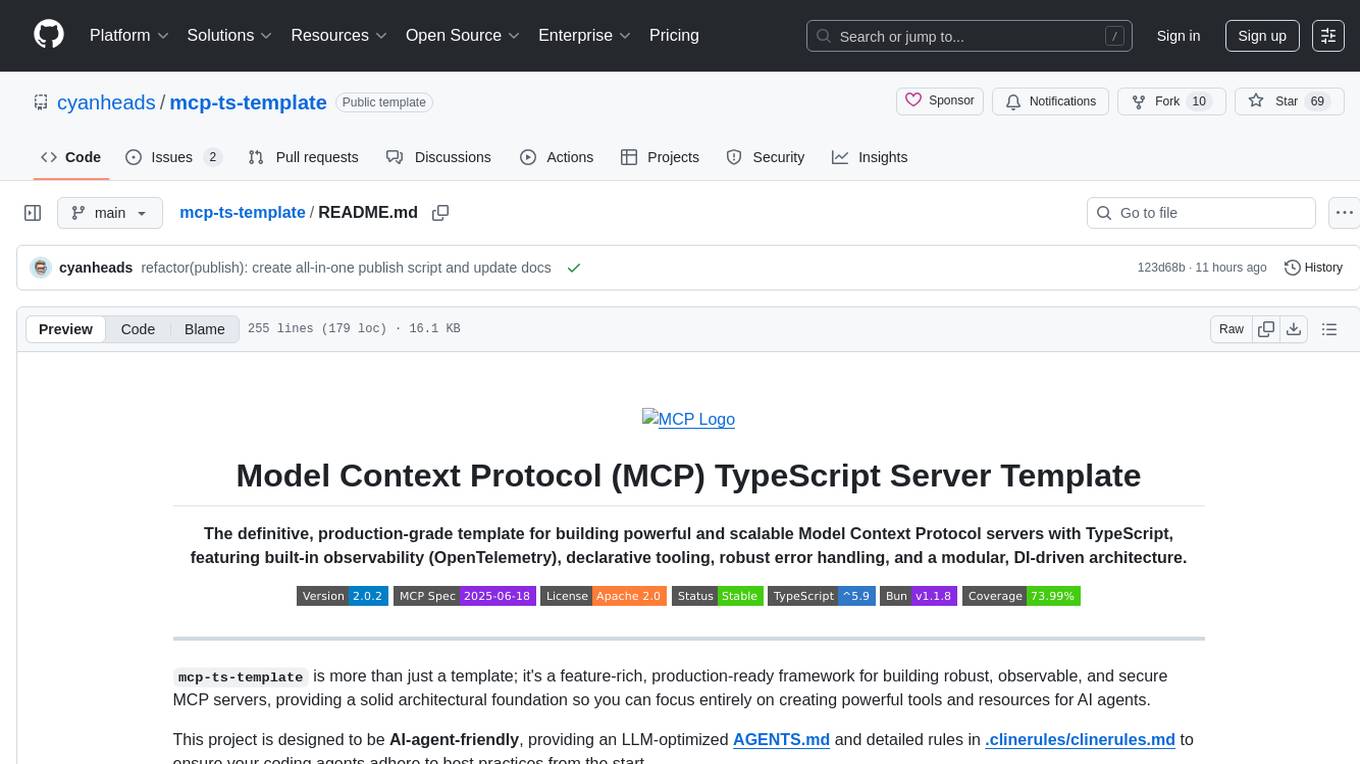This screenshot has height=764, width=1360.
Task: Open the GitHub home logo
Action: click(x=49, y=35)
